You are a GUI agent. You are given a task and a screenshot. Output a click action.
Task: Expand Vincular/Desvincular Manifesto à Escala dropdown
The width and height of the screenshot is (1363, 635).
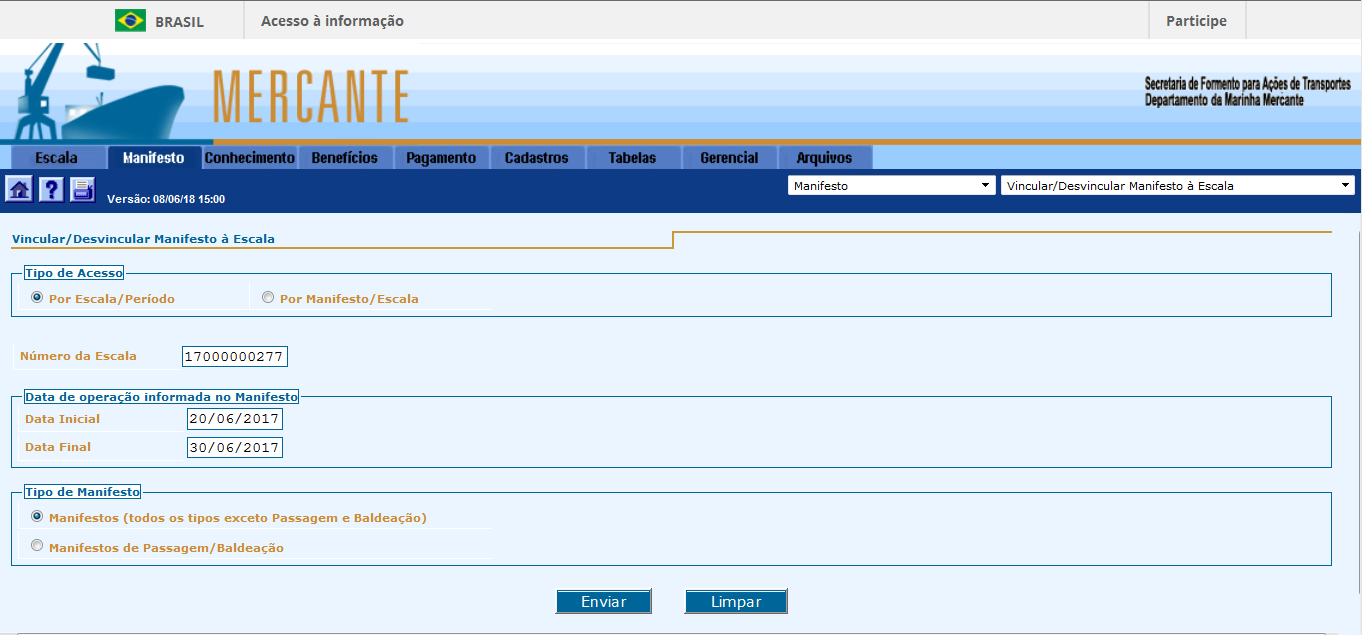pyautogui.click(x=1177, y=186)
